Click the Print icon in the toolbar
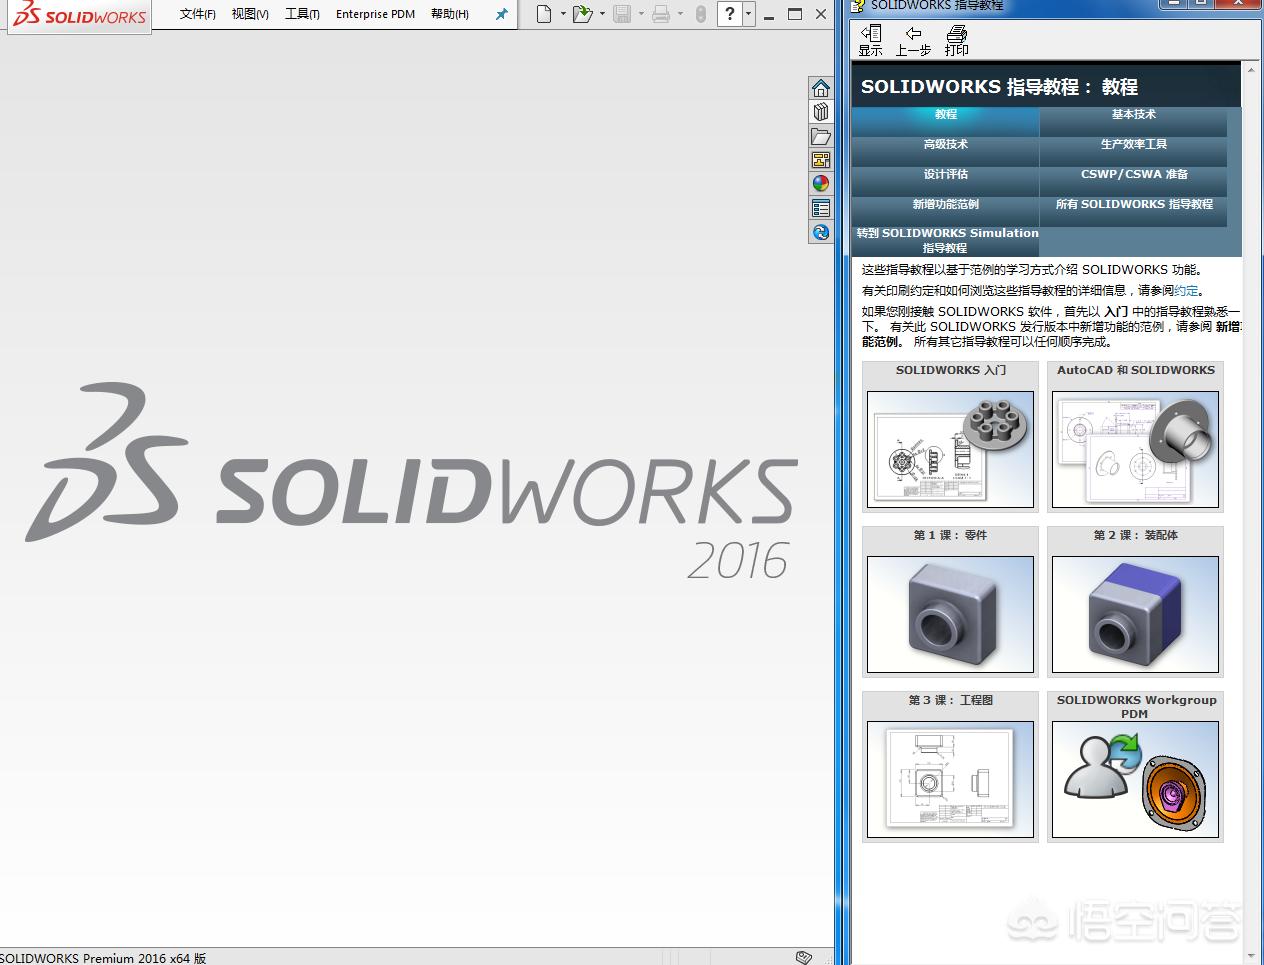The width and height of the screenshot is (1264, 965). tap(661, 14)
